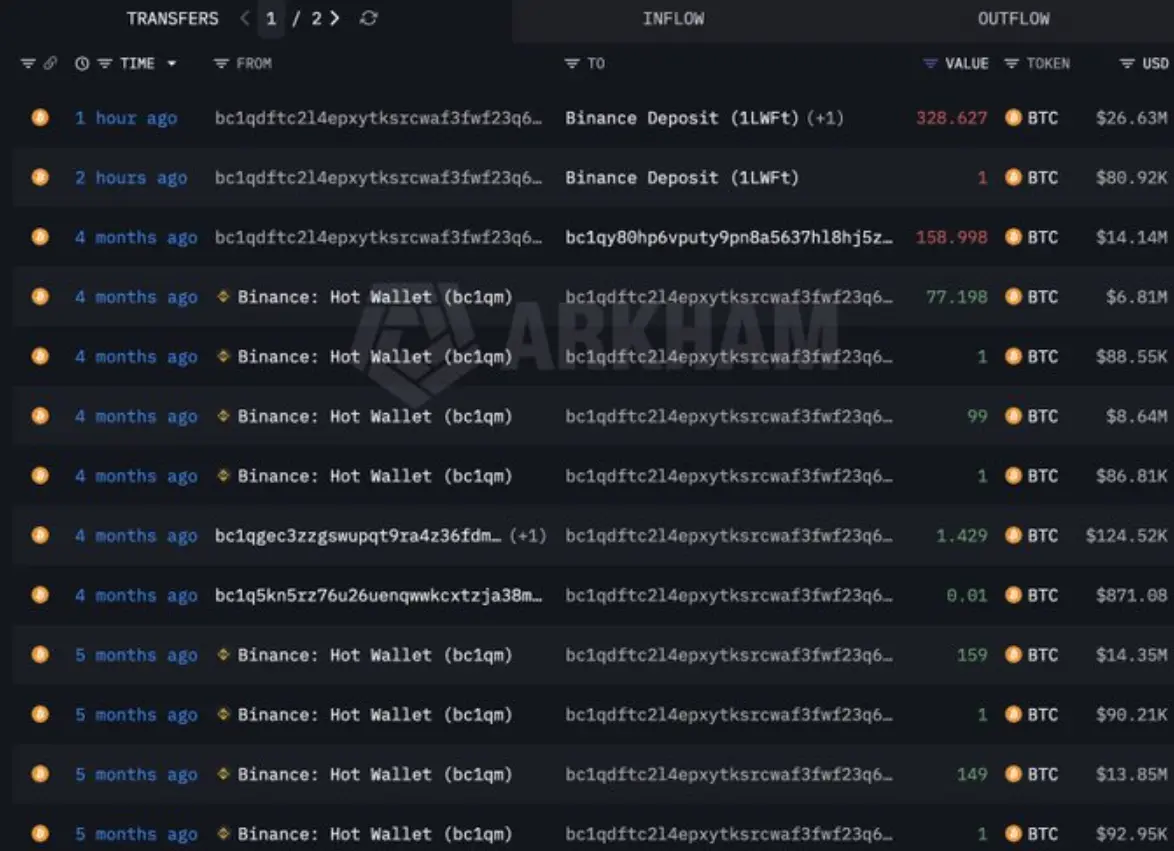This screenshot has height=851, width=1174.
Task: Expand the (+1) next to Binance Deposit
Action: pos(825,118)
